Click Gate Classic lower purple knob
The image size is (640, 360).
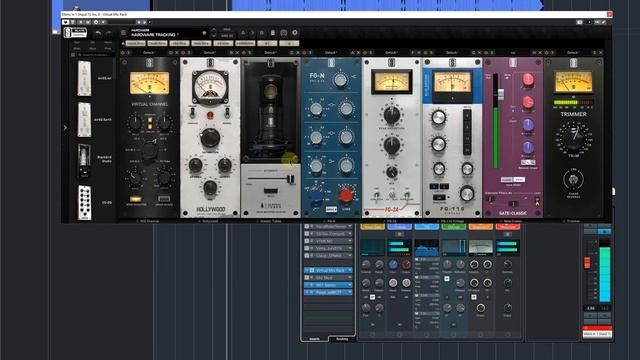click(527, 147)
